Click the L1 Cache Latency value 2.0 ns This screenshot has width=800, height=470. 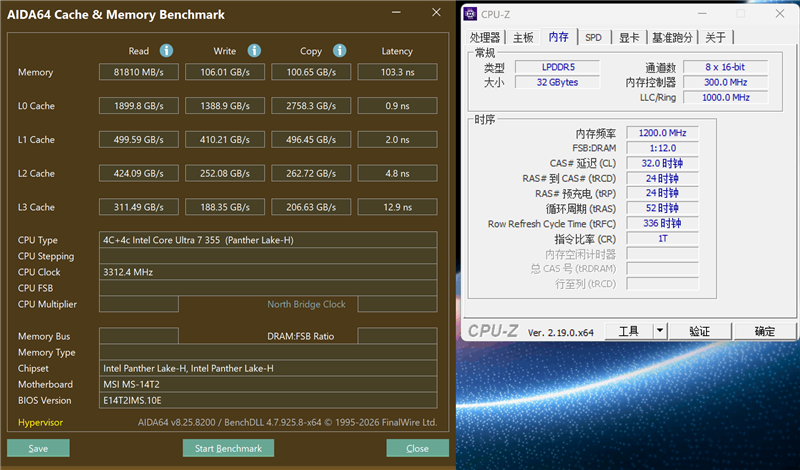[x=397, y=139]
